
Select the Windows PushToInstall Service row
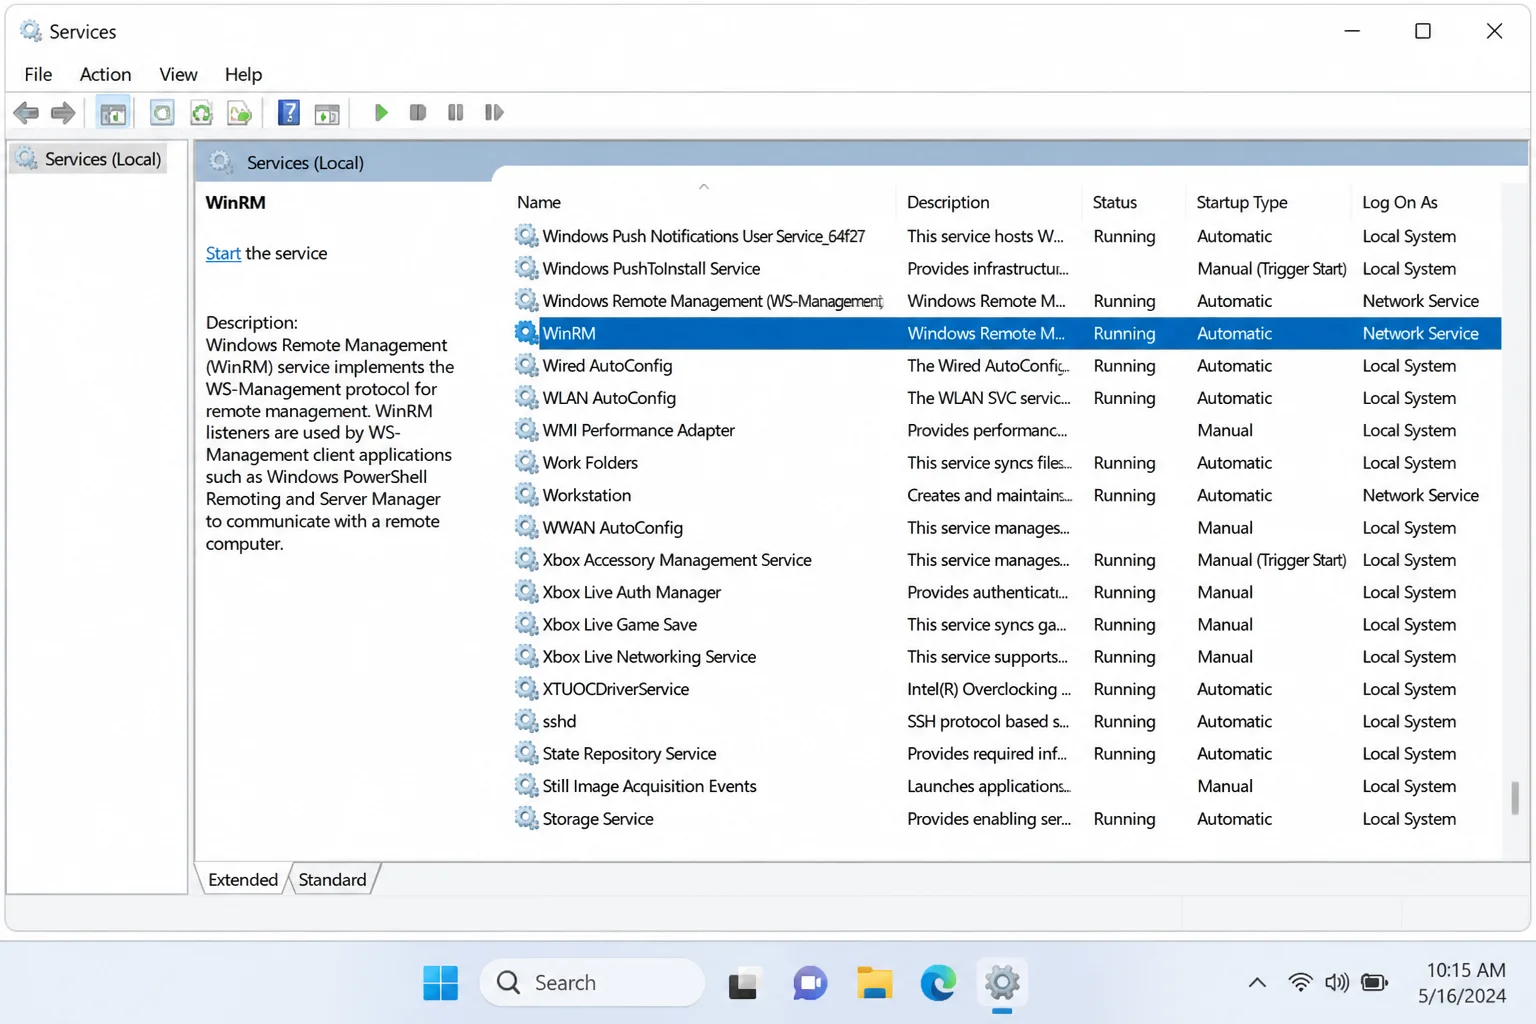1006,269
